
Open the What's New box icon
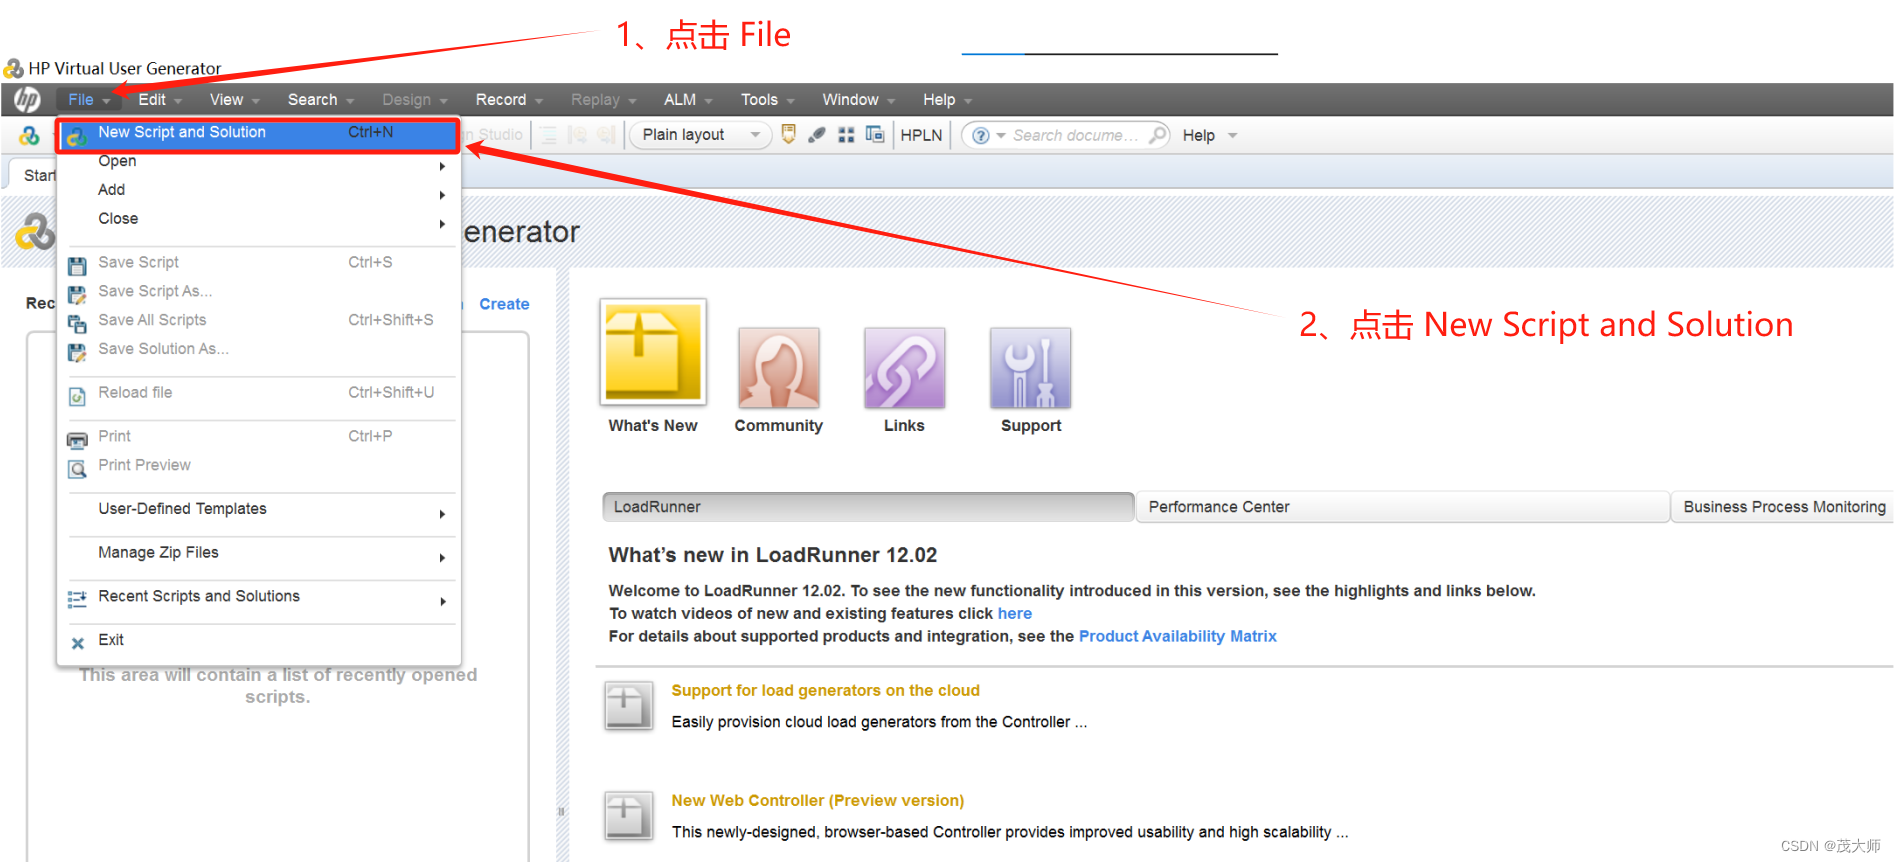point(653,352)
